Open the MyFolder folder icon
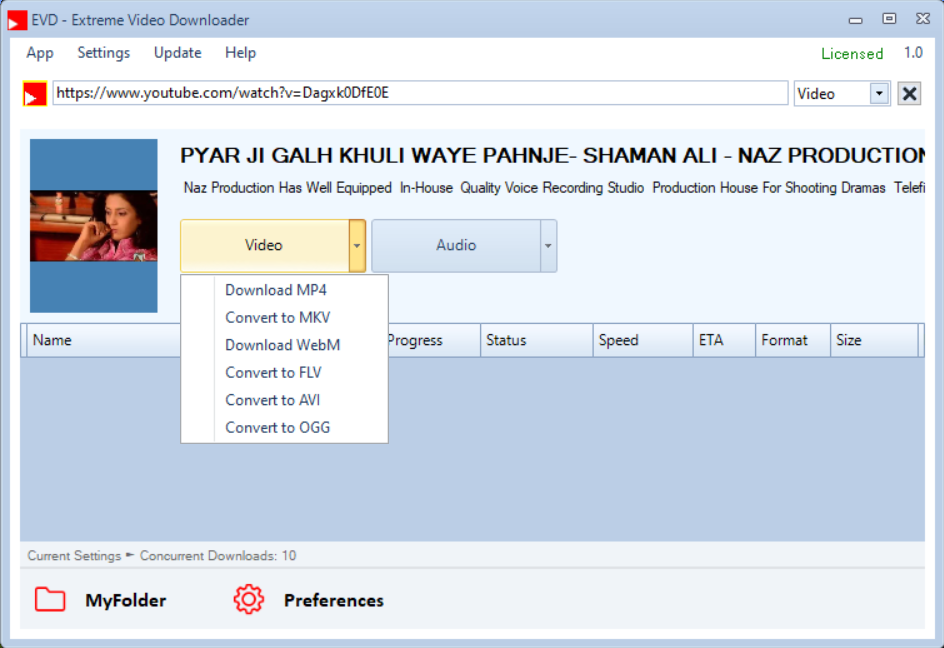Screen dimensions: 944x648 (50, 599)
